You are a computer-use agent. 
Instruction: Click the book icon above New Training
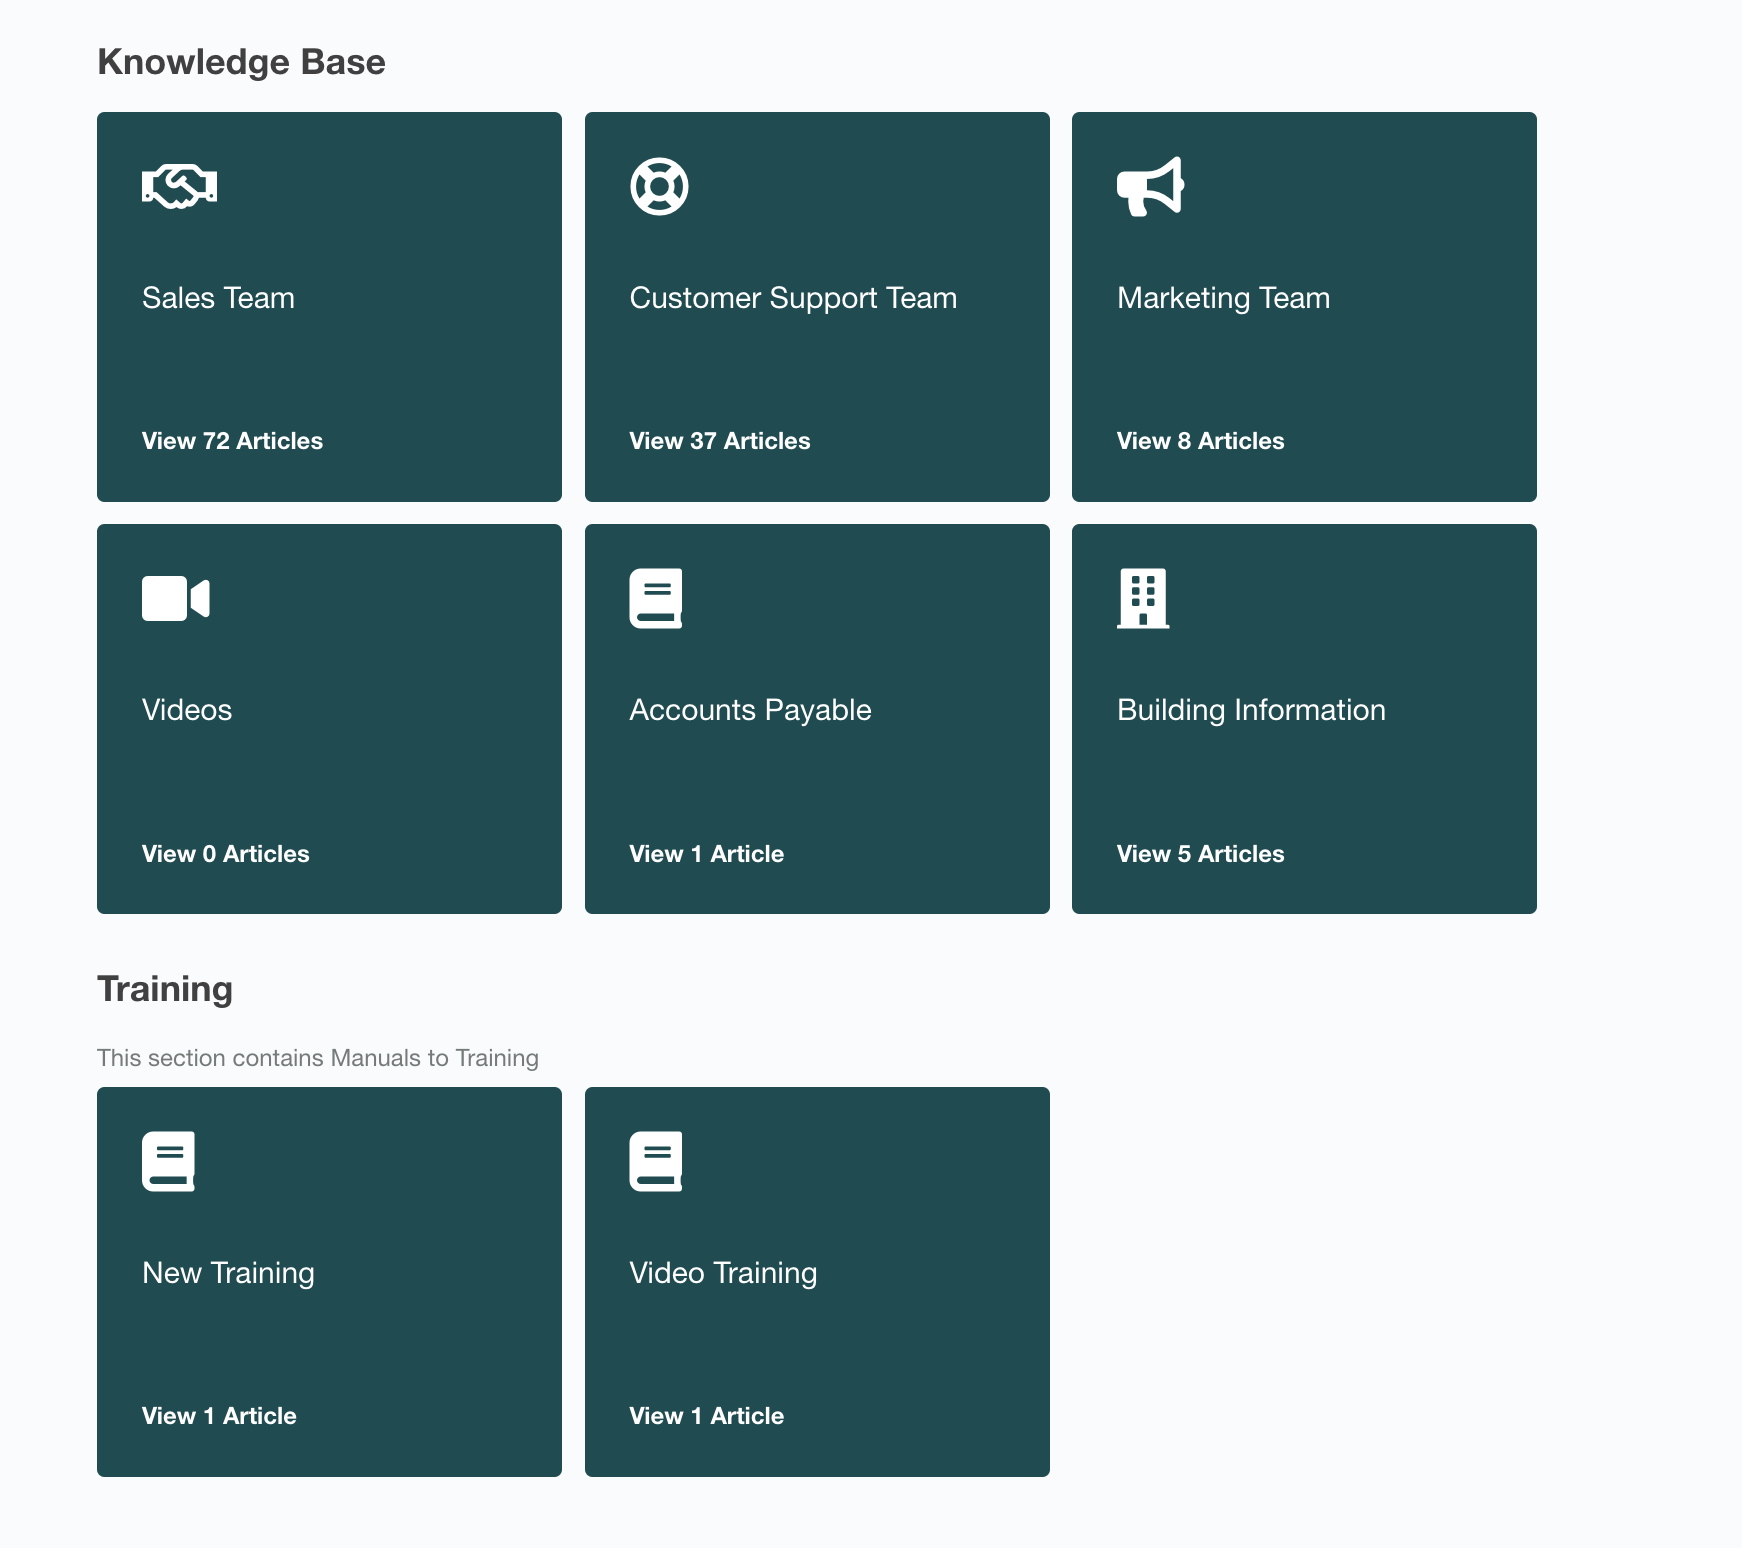coord(168,1161)
